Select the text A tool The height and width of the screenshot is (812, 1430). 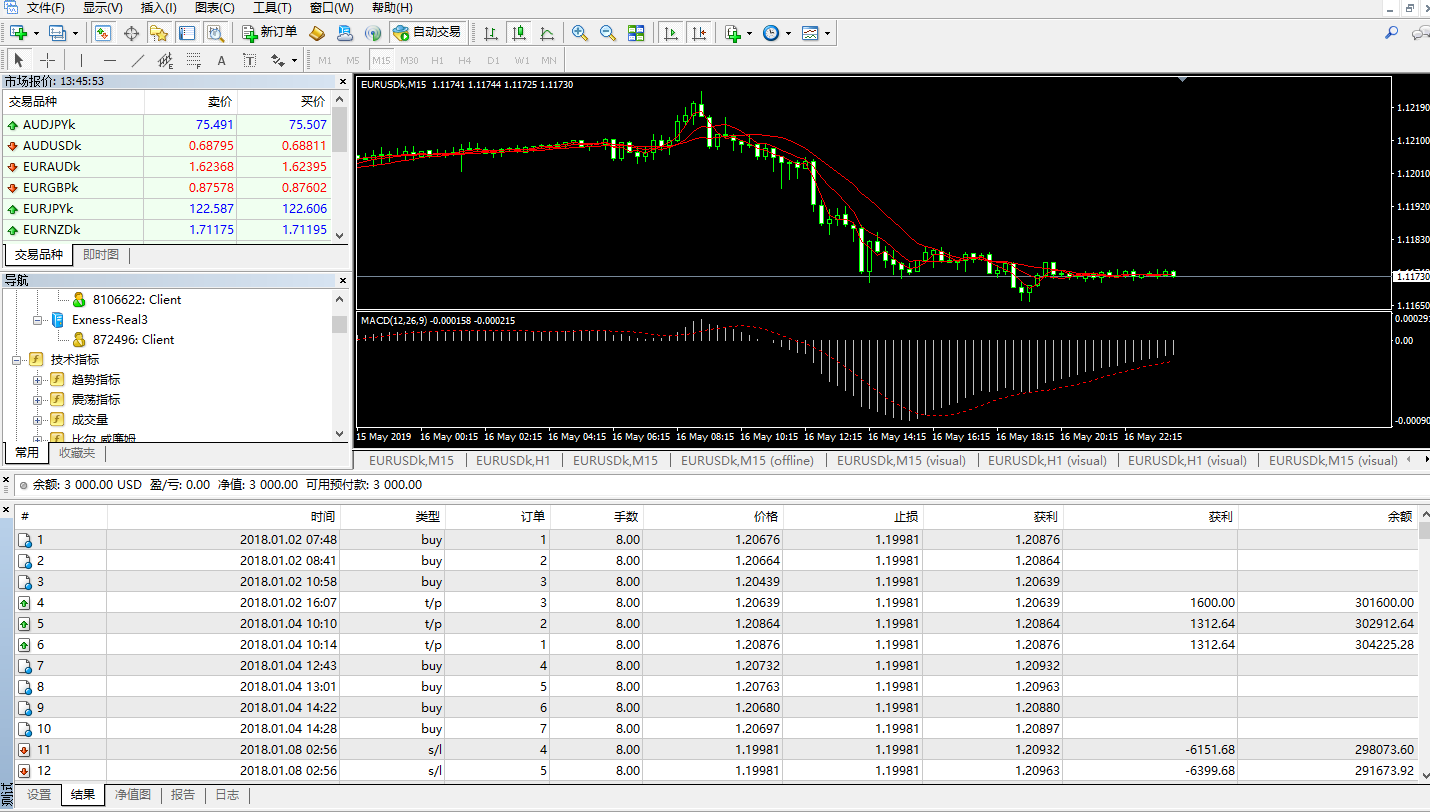(x=222, y=60)
